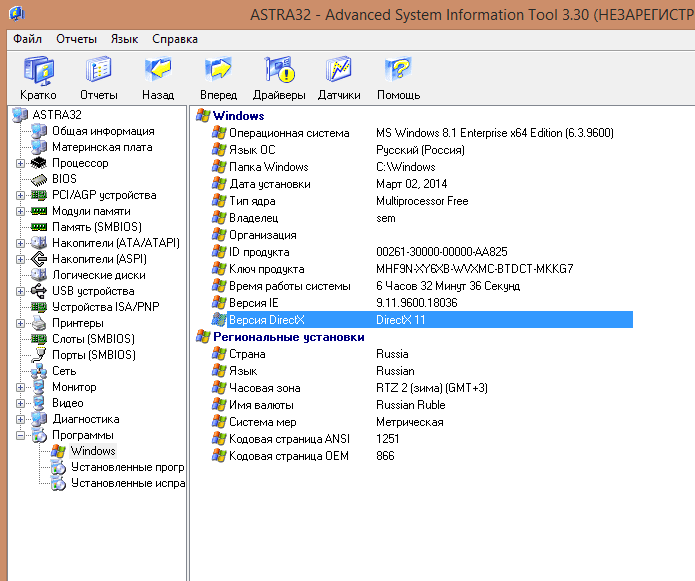Screen dimensions: 695x581
Task: Click the Порты (SMBIOS) connector icon
Action: pos(39,355)
